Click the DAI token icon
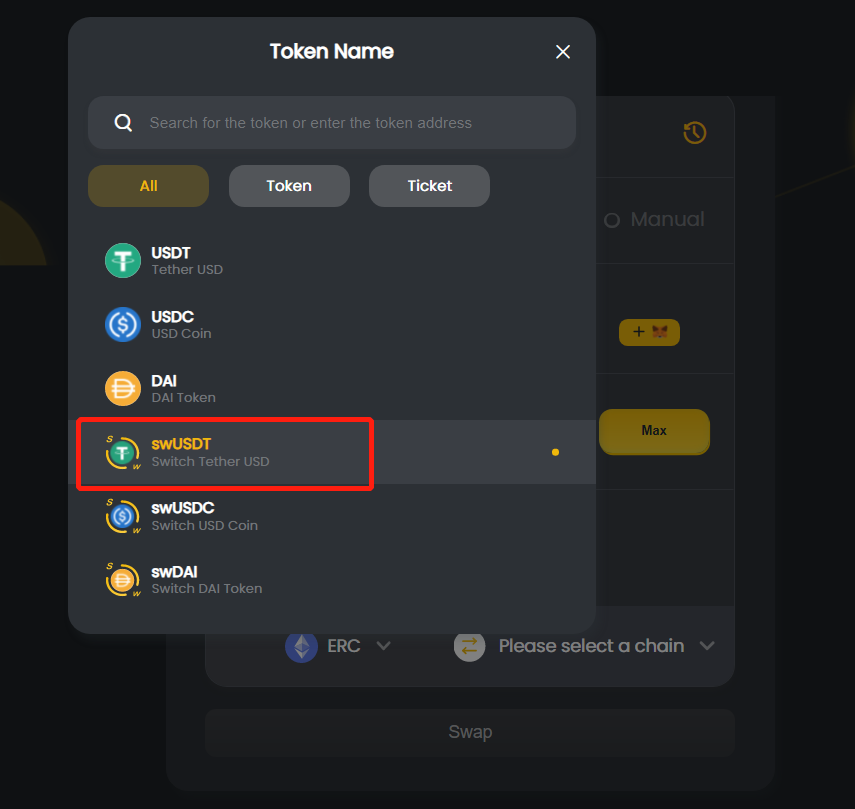This screenshot has height=809, width=855. (x=123, y=389)
